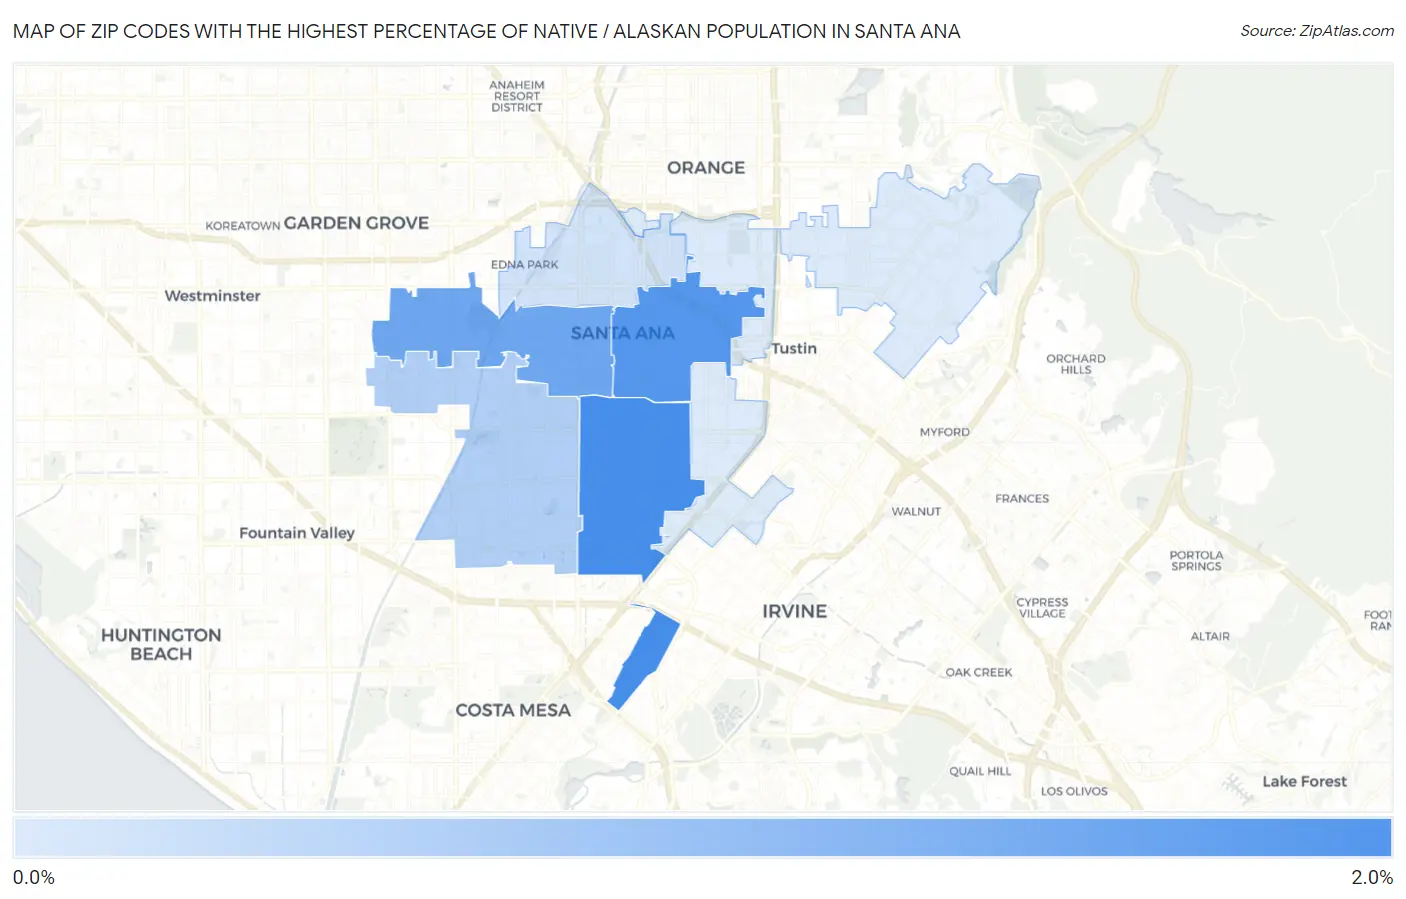Screen dimensions: 1406x899
Task: Click the MYFORD label
Action: click(945, 432)
